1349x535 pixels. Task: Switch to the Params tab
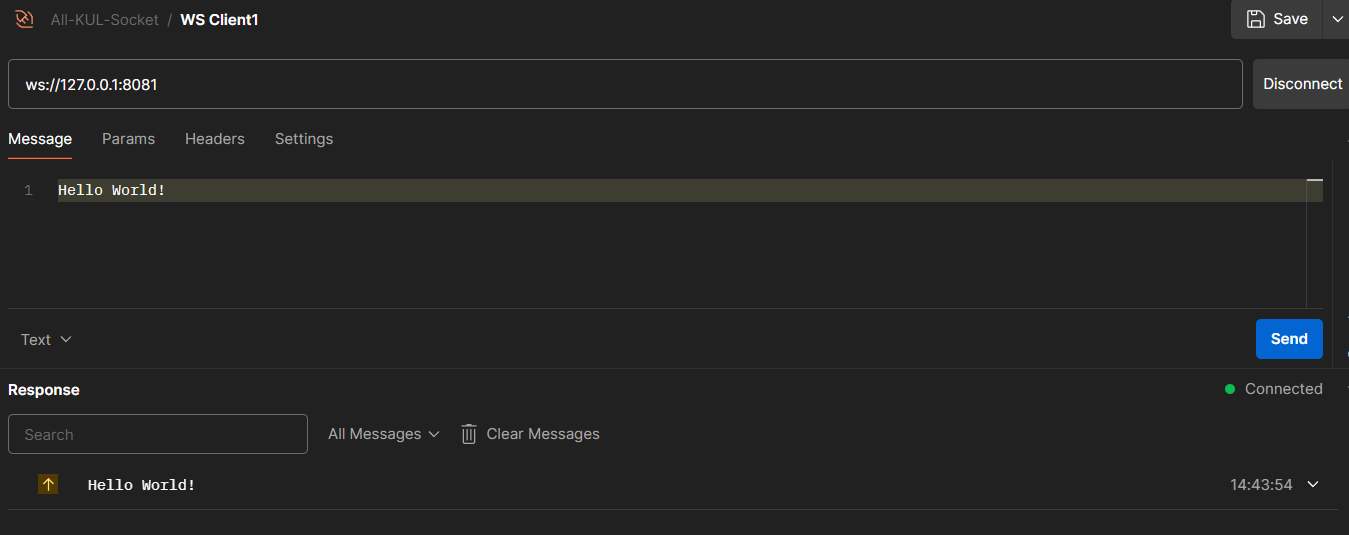tap(128, 139)
